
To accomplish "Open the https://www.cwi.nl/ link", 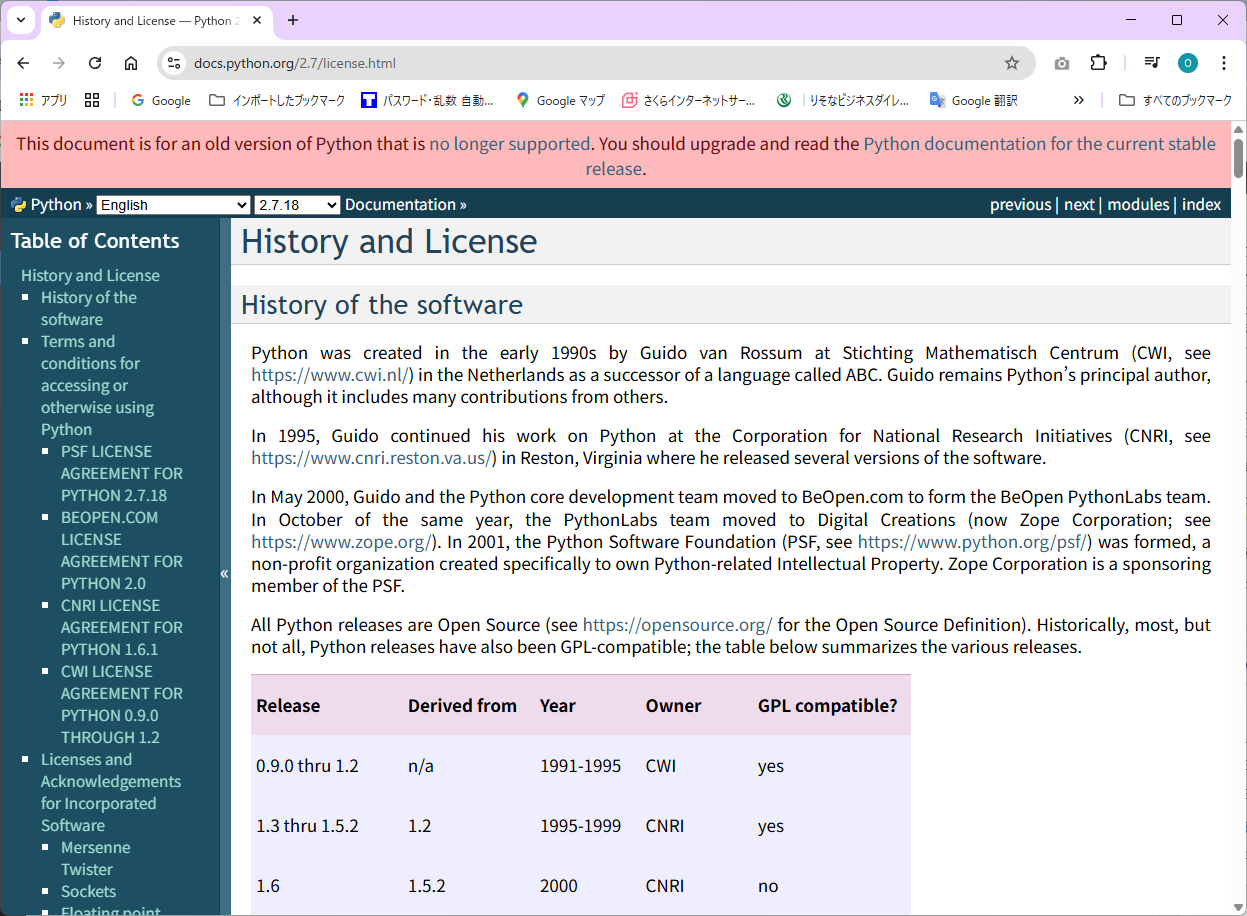I will [331, 375].
